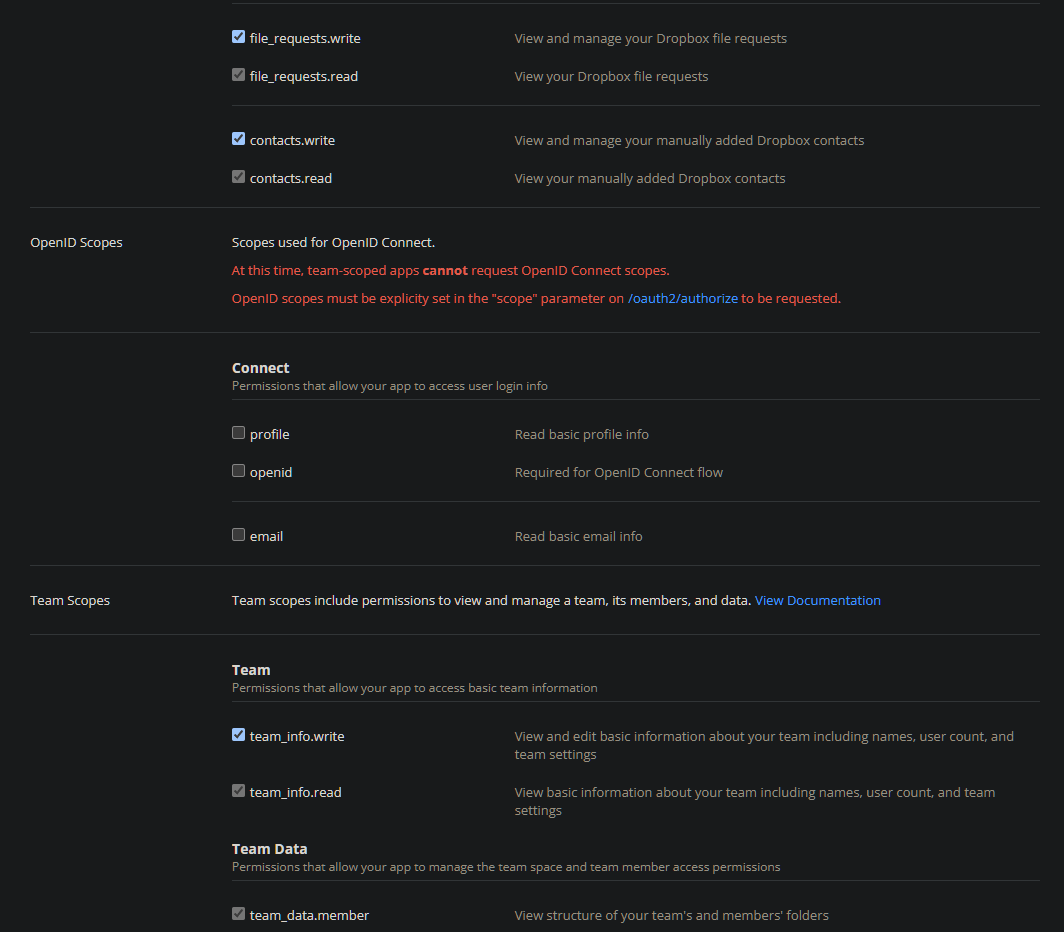Click 'Scopes used for OpenID Connect.' text
Screen dimensions: 1064x932
[x=333, y=242]
